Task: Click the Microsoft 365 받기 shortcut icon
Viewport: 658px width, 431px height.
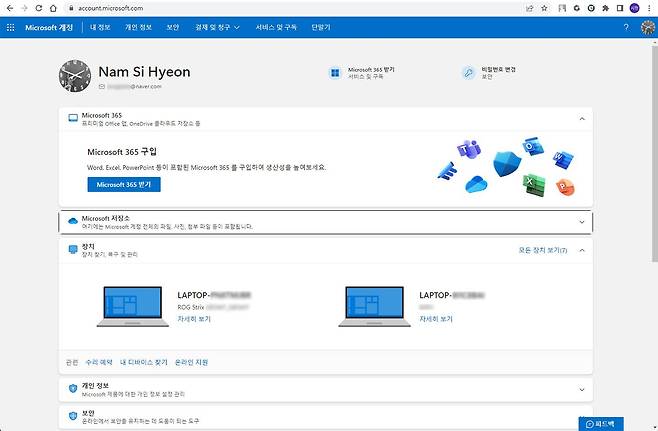Action: click(335, 73)
